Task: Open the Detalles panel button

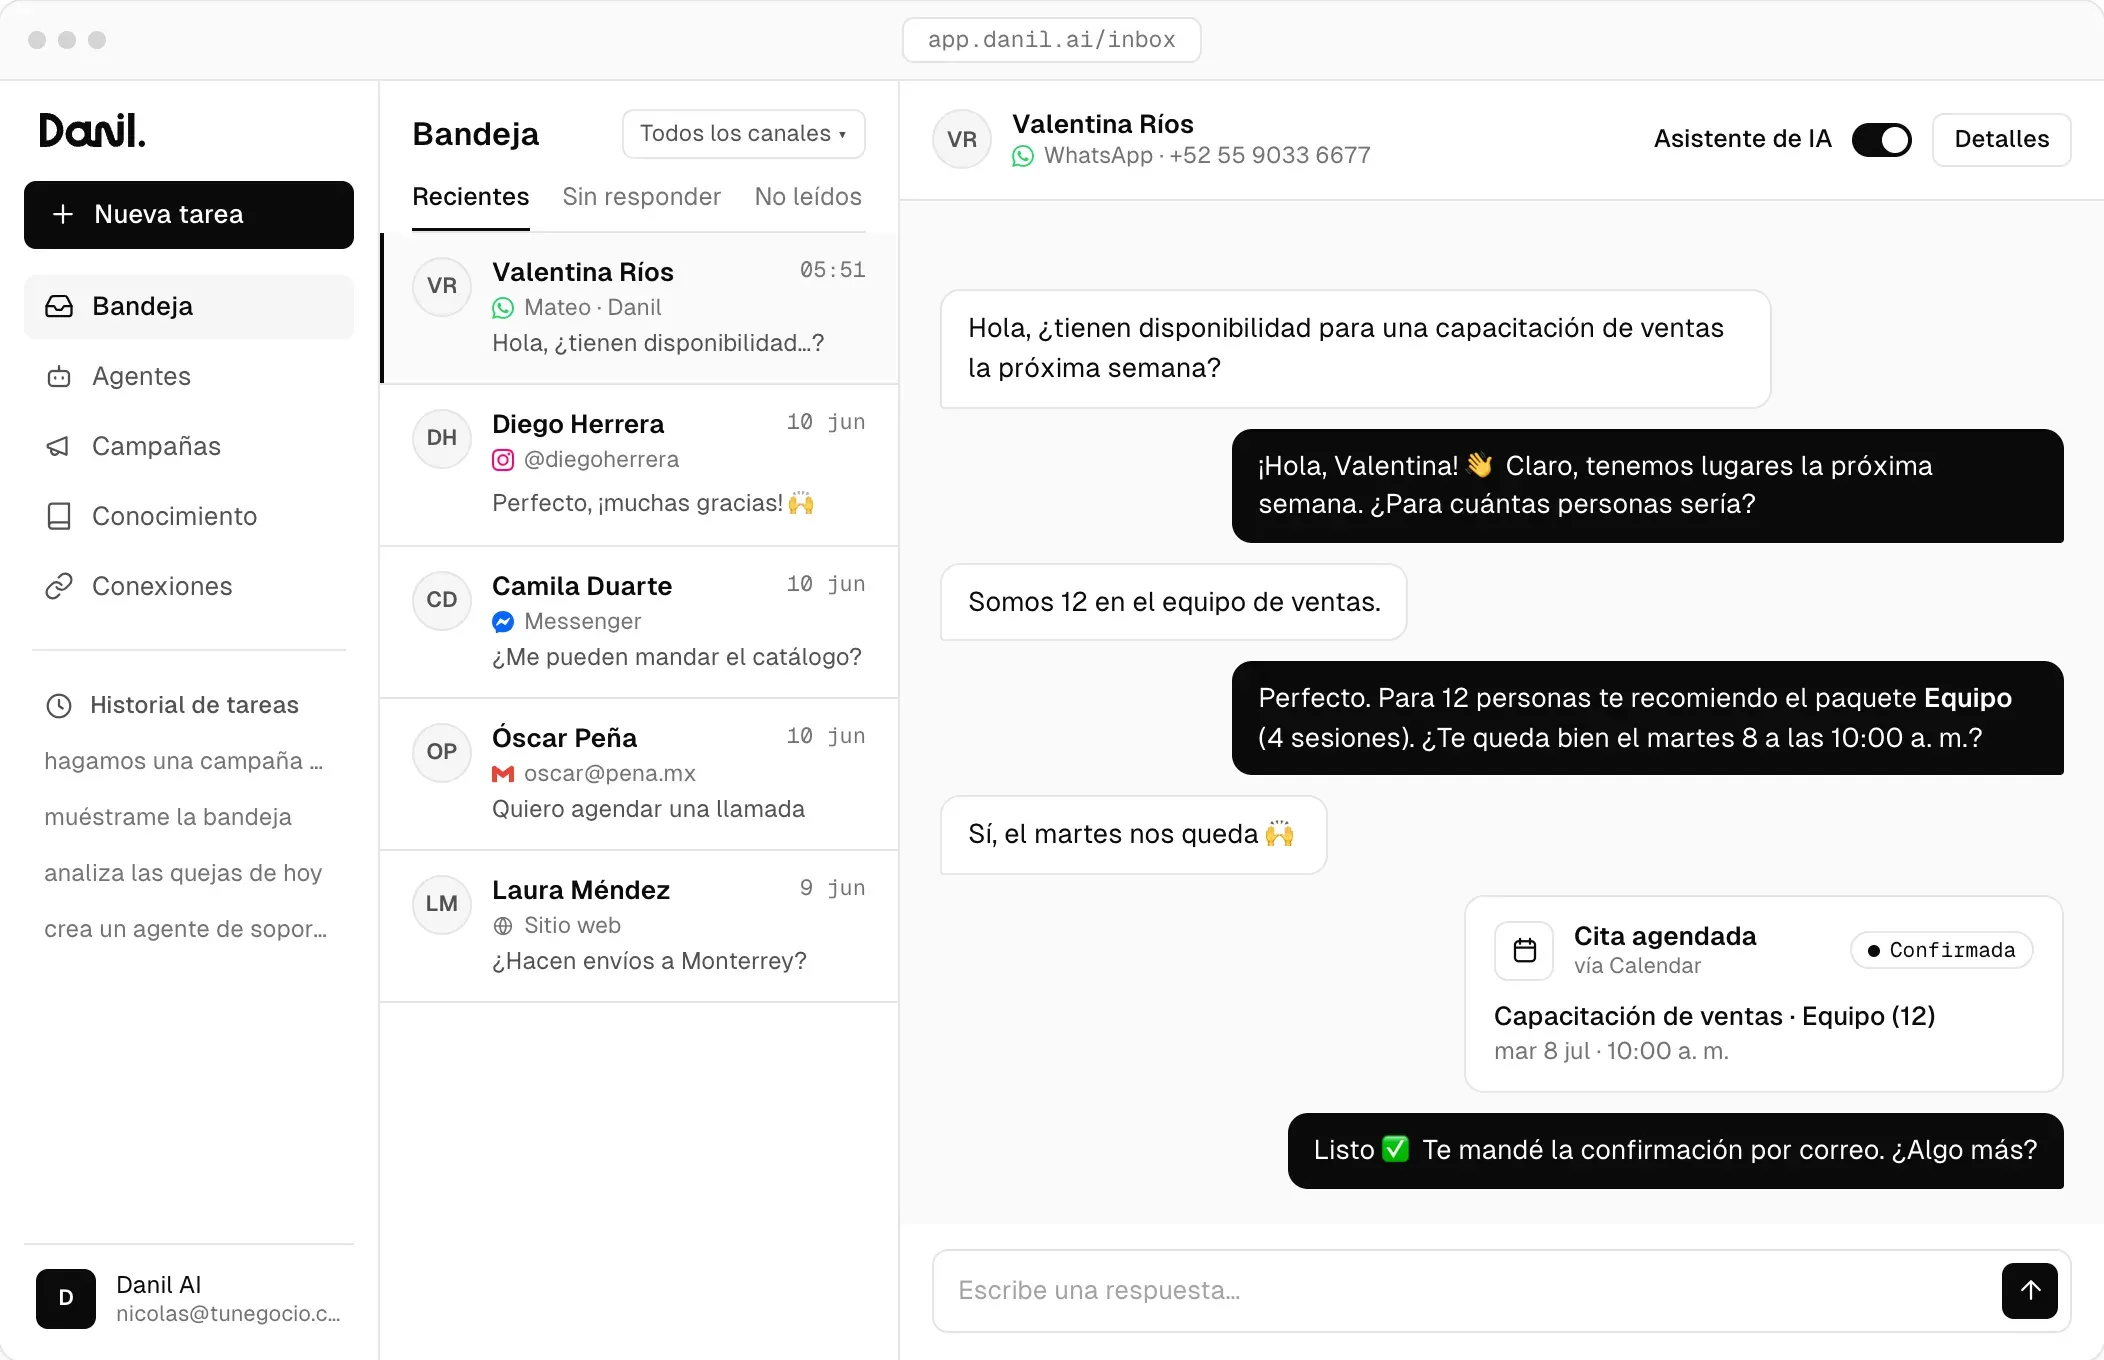Action: (x=2001, y=139)
